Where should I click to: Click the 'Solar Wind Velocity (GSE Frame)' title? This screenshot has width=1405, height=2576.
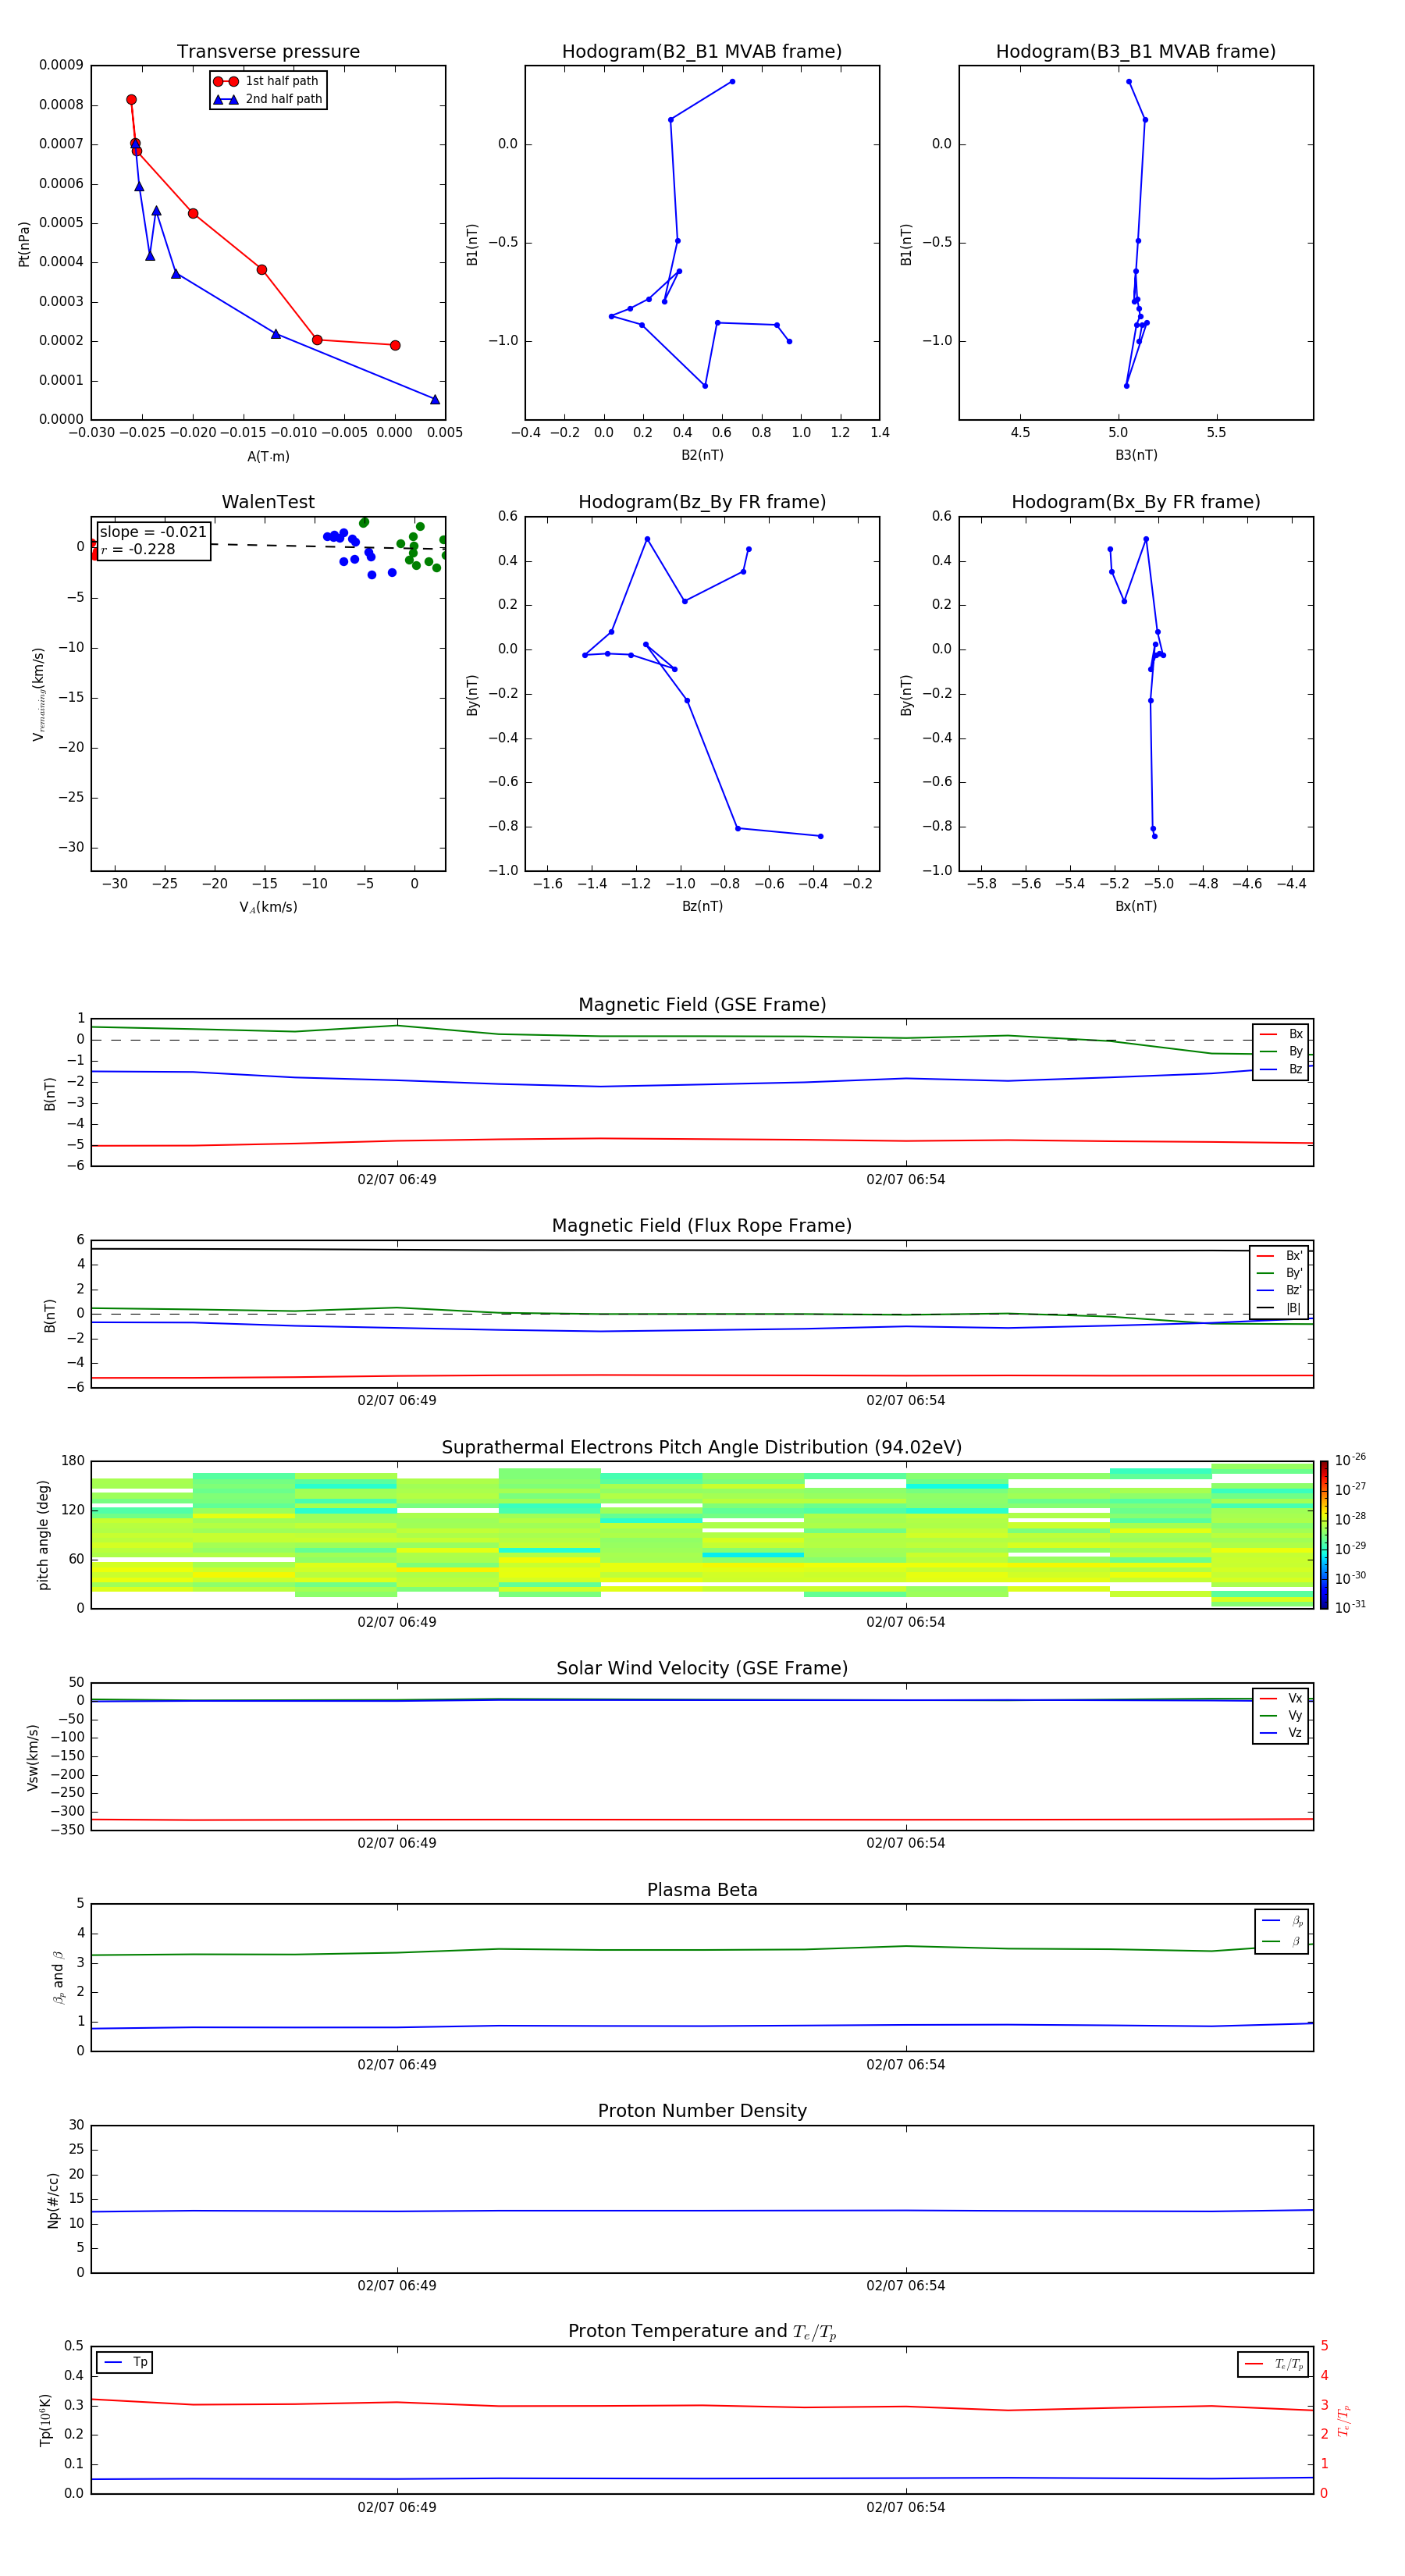[702, 1669]
